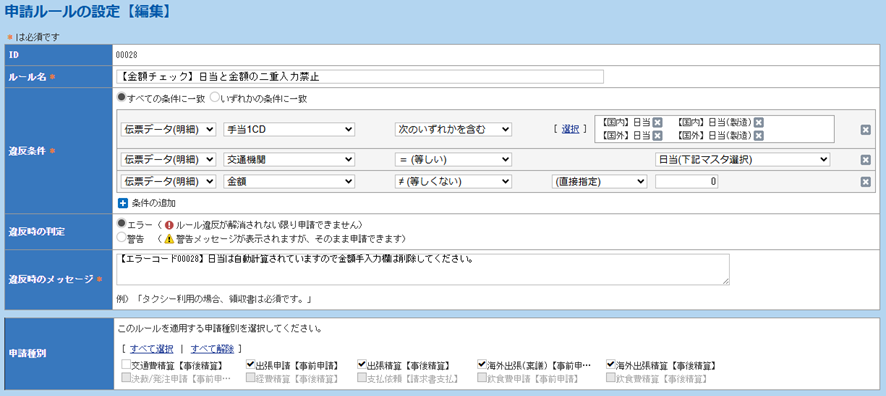The image size is (886, 396).
Task: Check 交通費精算【事後精算】 checkbox
Action: tap(127, 364)
